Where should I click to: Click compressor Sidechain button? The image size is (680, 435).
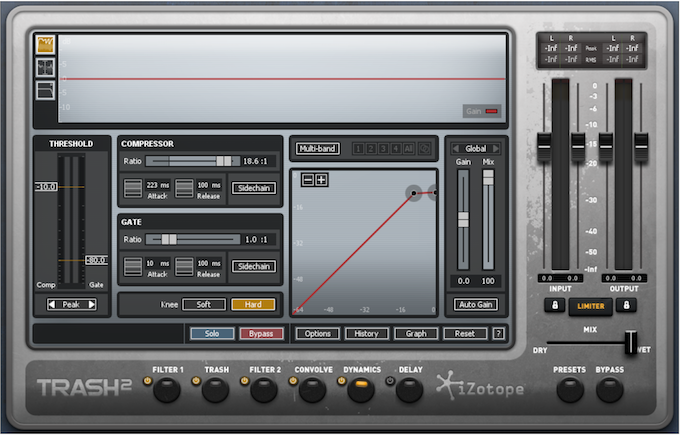(x=254, y=188)
